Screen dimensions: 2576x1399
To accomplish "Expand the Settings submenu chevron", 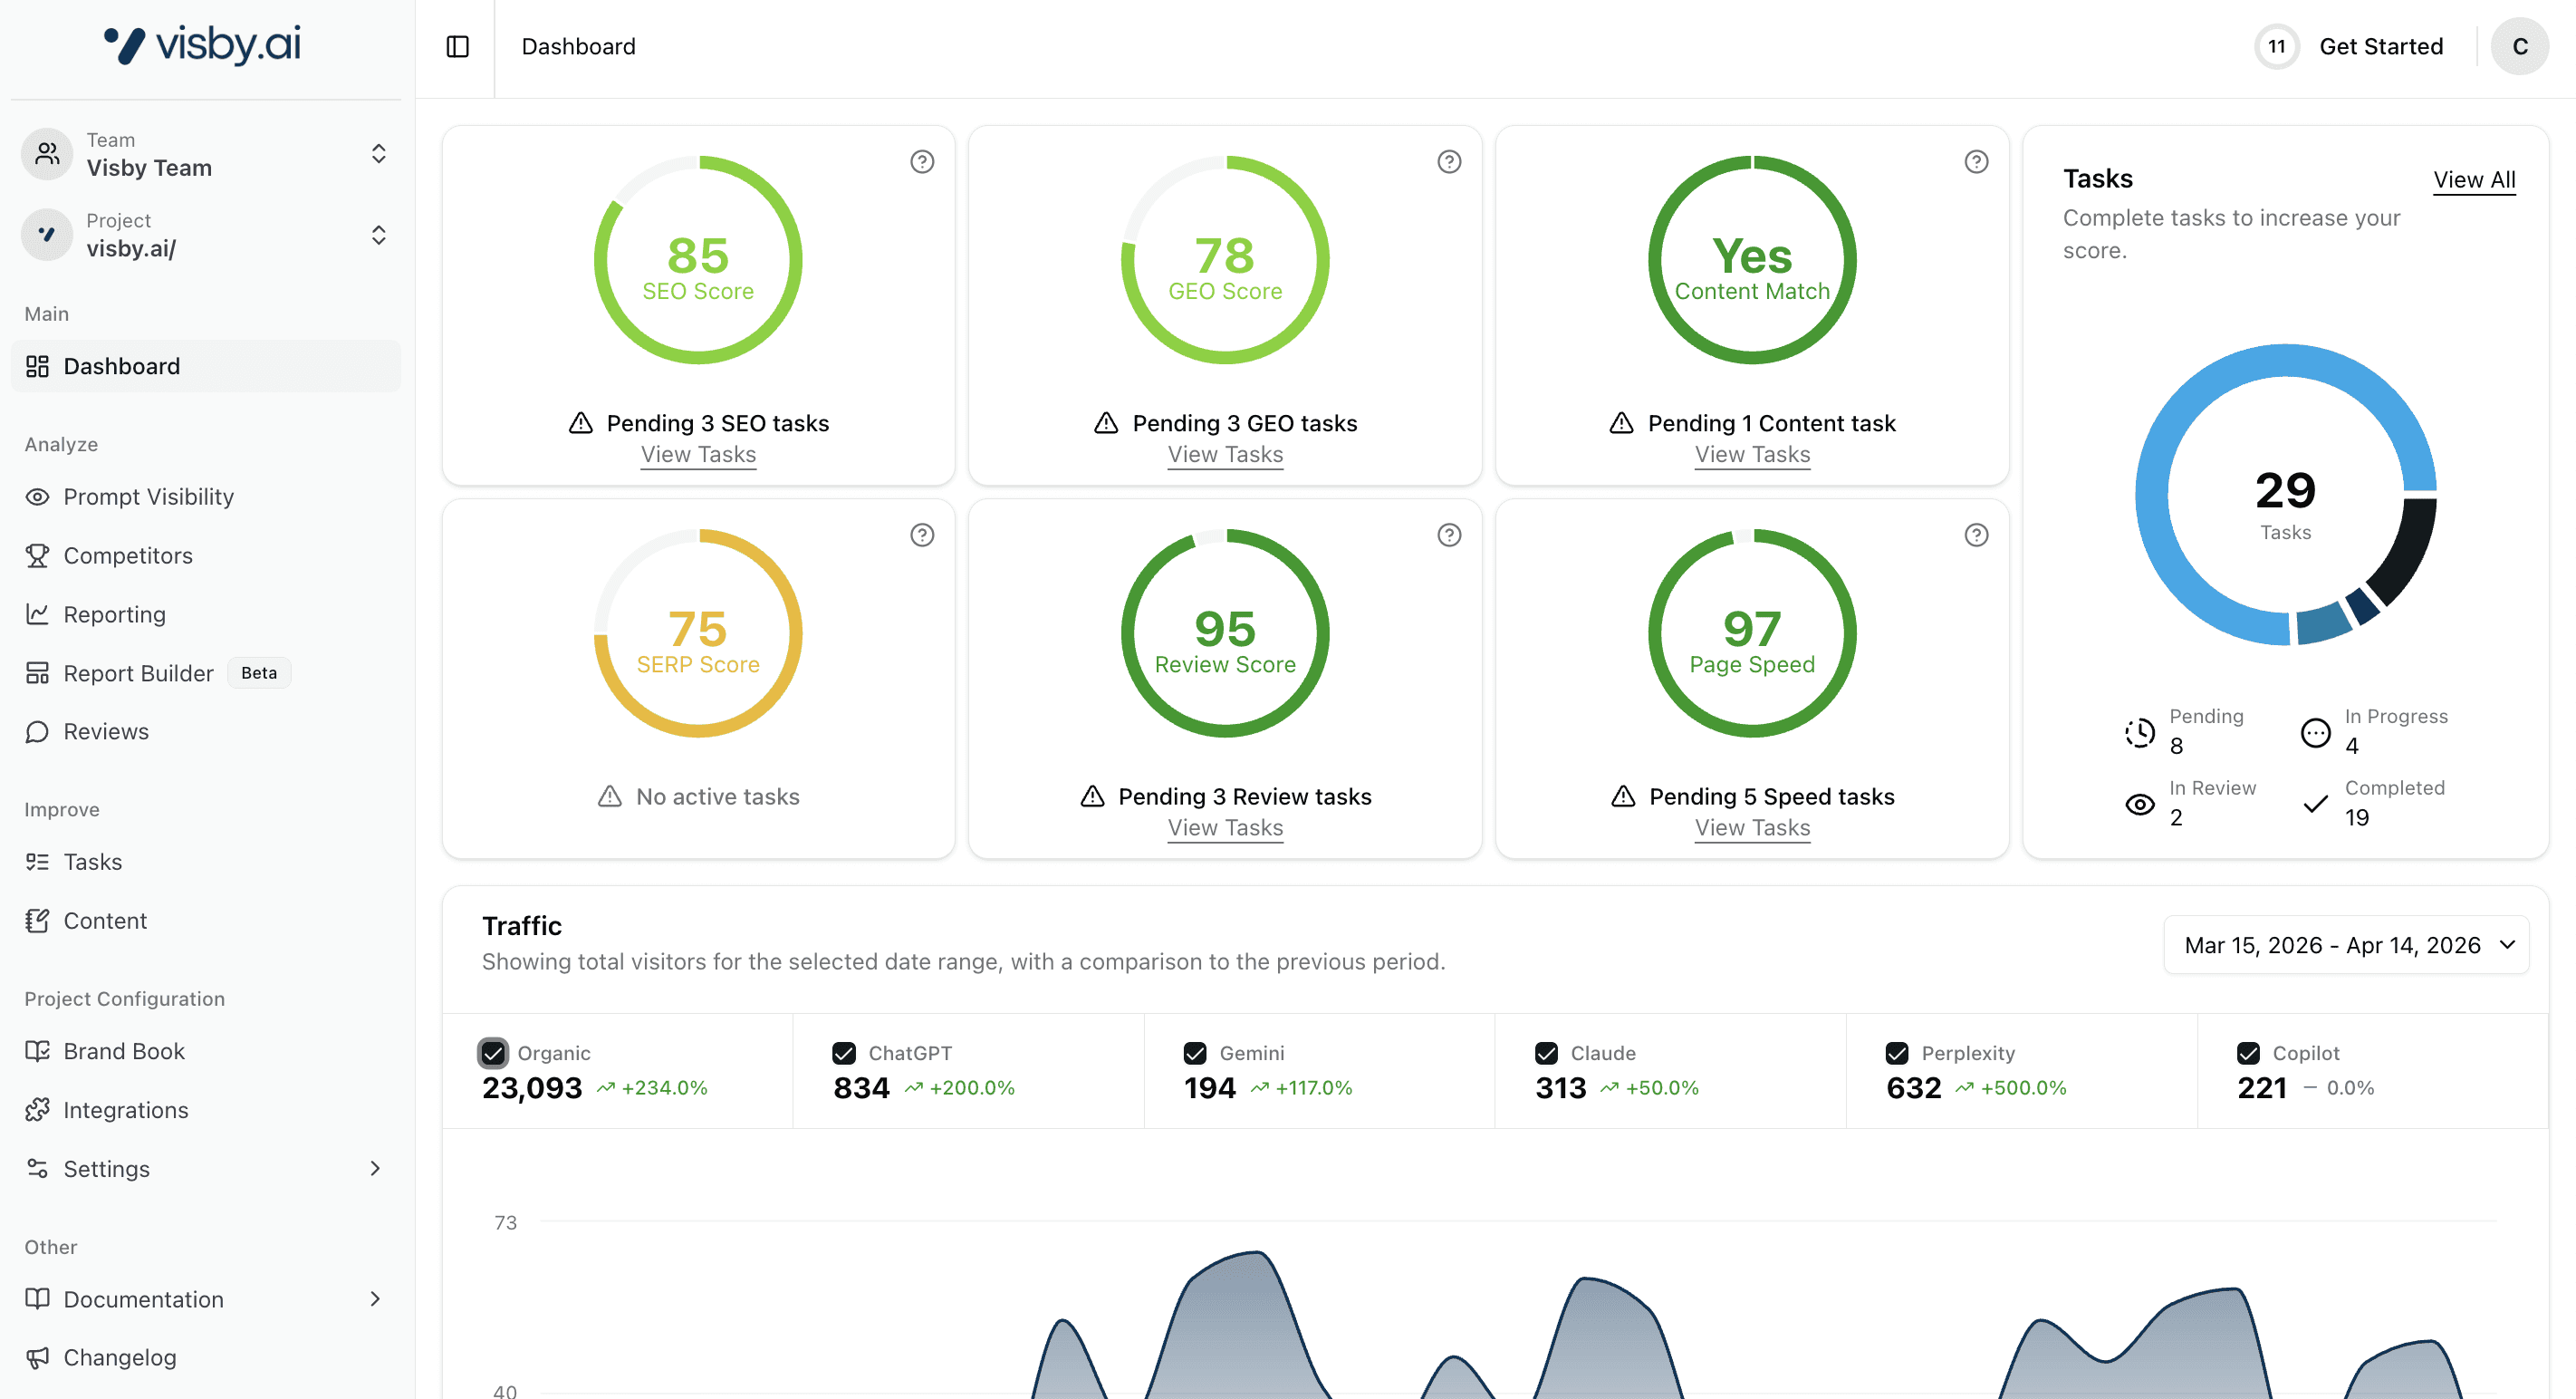I will click(x=375, y=1168).
